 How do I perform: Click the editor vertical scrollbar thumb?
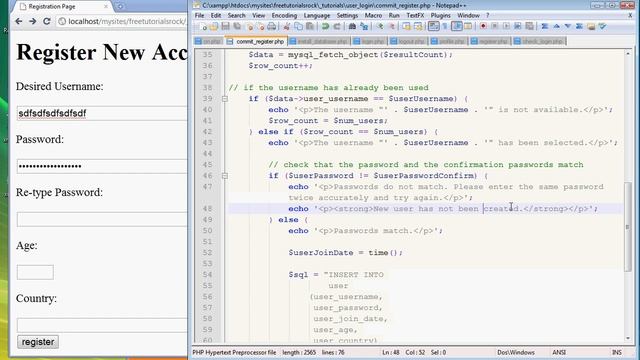[628, 227]
